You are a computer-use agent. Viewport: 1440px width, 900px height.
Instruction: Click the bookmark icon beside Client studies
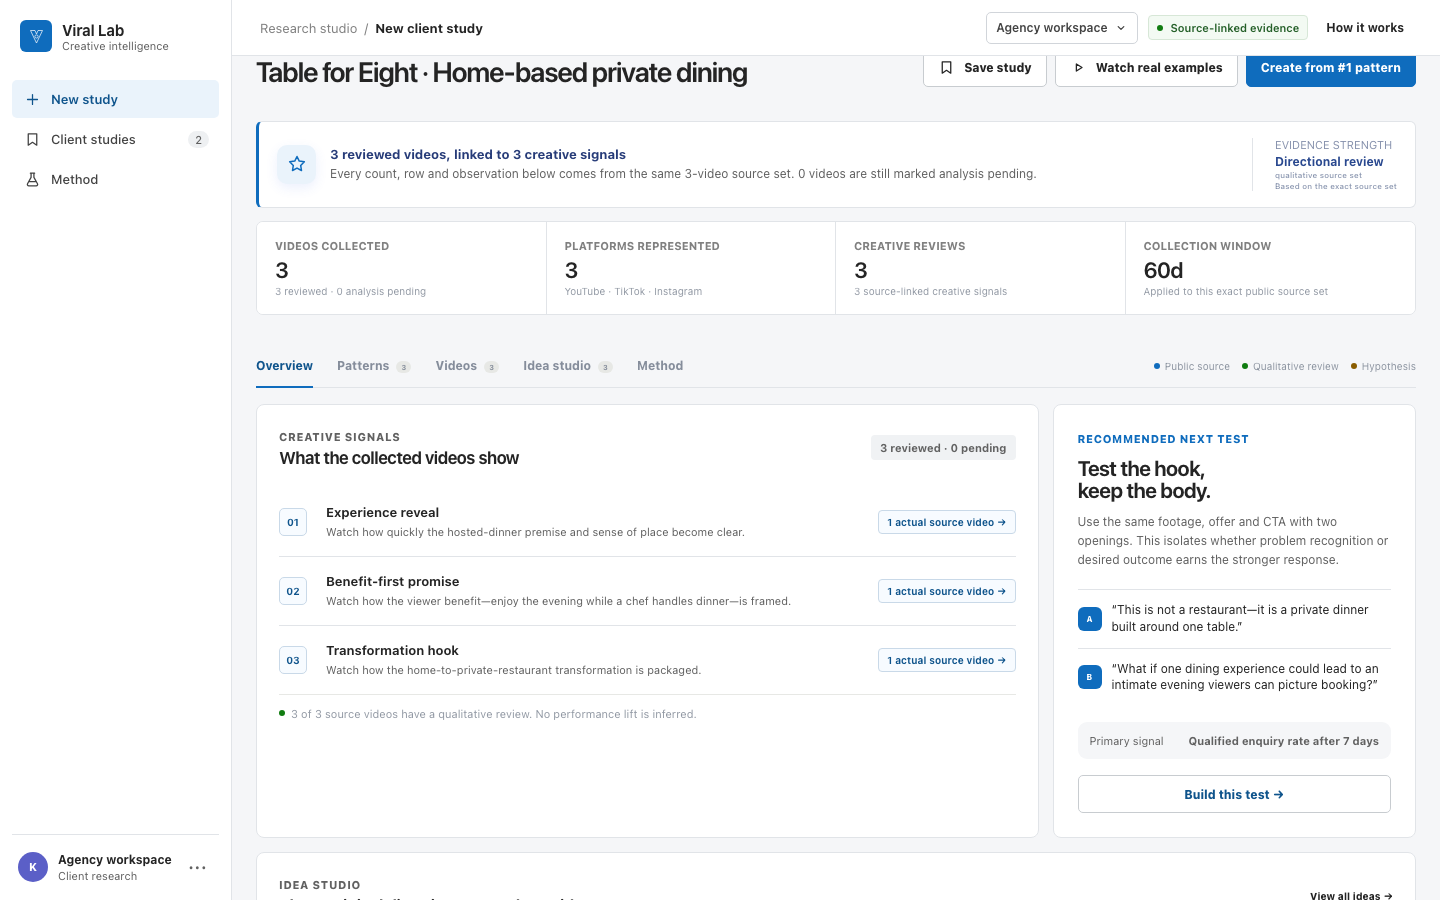click(x=32, y=140)
